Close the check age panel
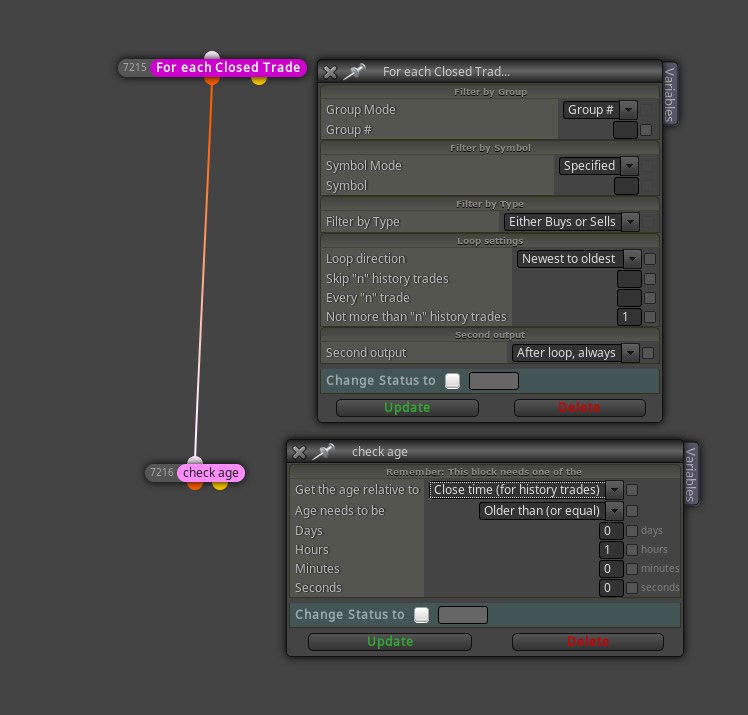748x715 pixels. click(x=299, y=452)
